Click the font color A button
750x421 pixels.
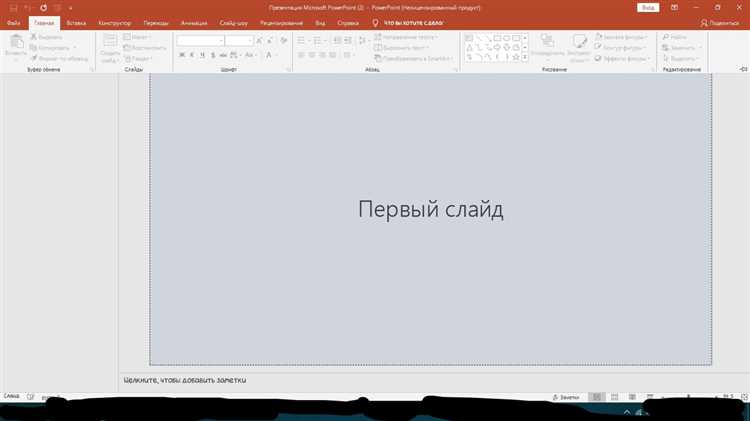269,55
